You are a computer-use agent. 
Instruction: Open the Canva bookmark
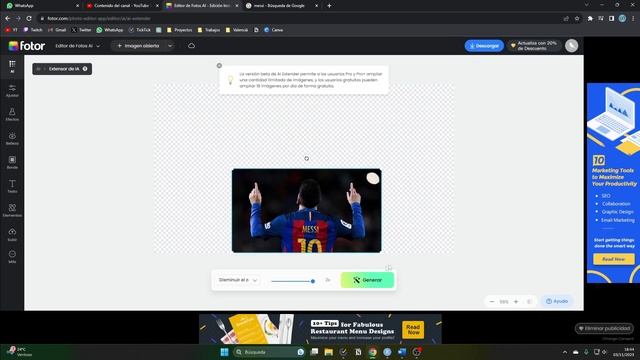[273, 30]
